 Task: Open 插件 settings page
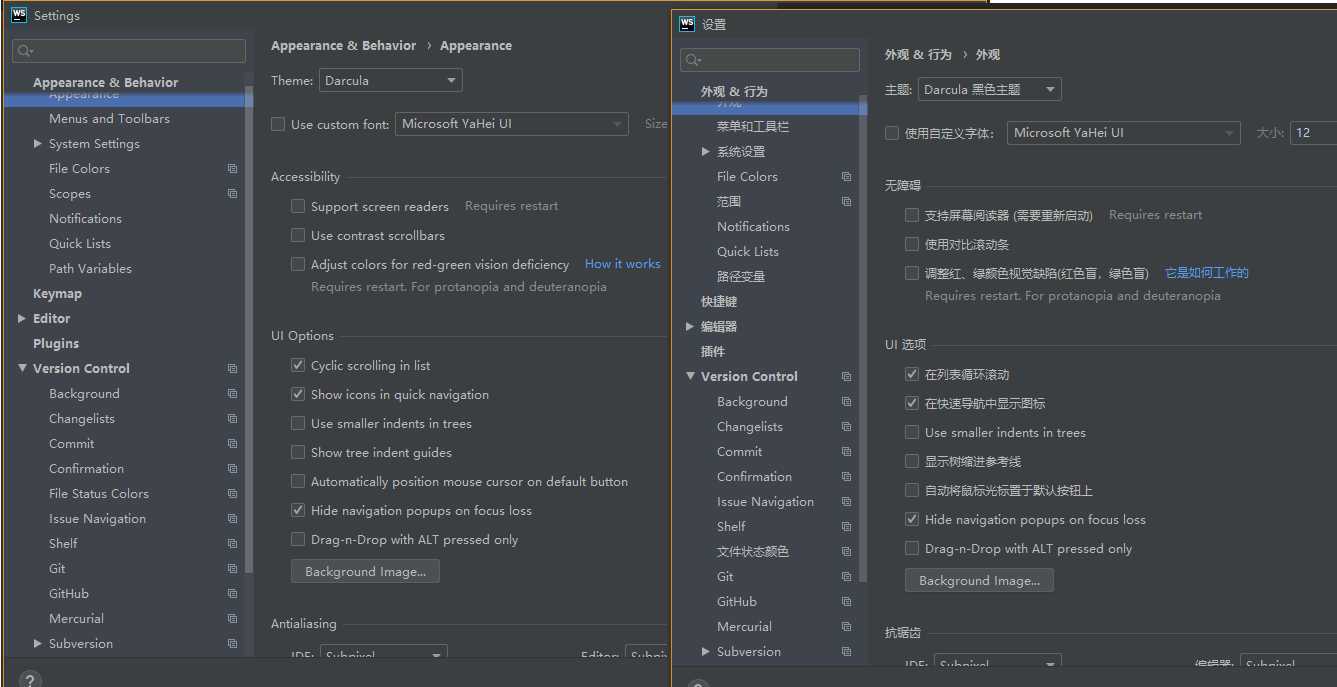pyautogui.click(x=713, y=352)
